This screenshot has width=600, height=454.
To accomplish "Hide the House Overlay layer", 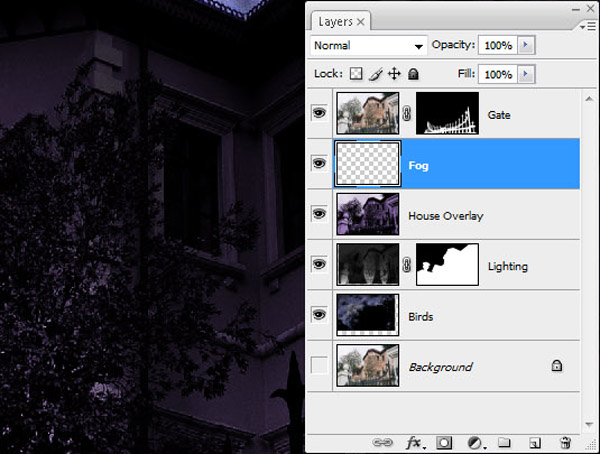I will click(x=319, y=214).
